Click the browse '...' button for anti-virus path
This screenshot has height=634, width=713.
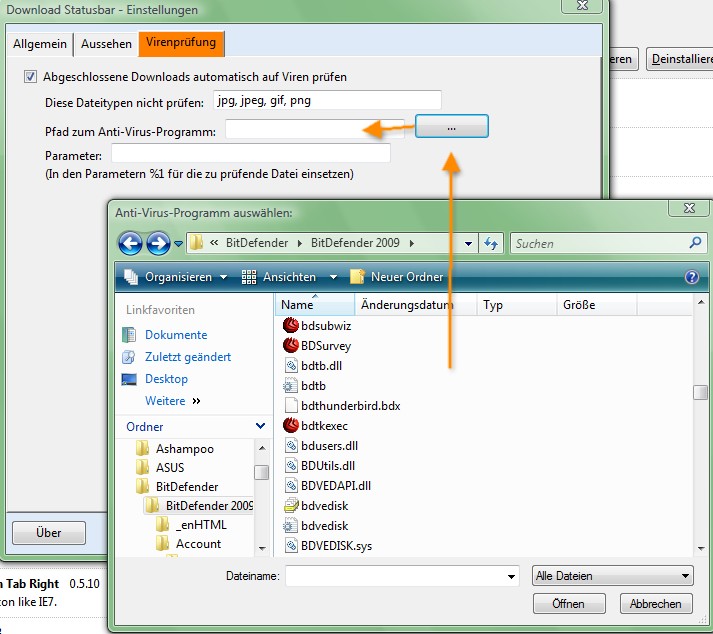[452, 126]
